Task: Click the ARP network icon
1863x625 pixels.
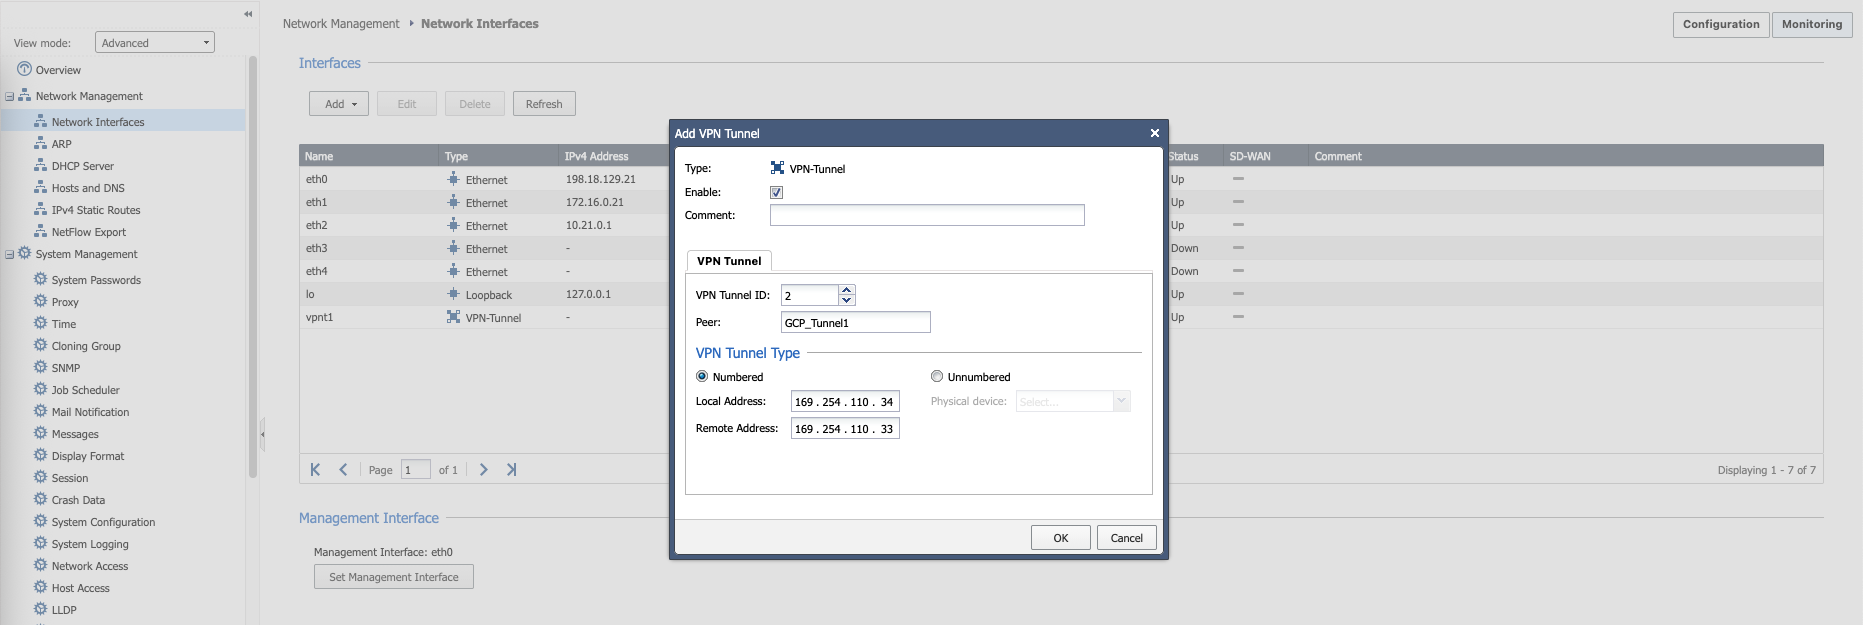Action: [x=40, y=143]
